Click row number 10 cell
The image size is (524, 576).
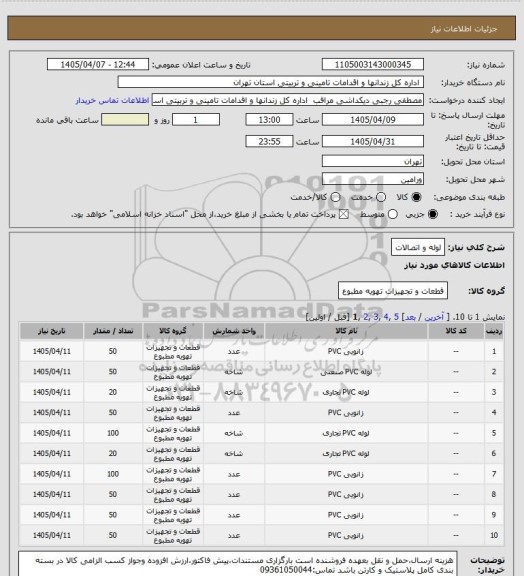pyautogui.click(x=494, y=536)
